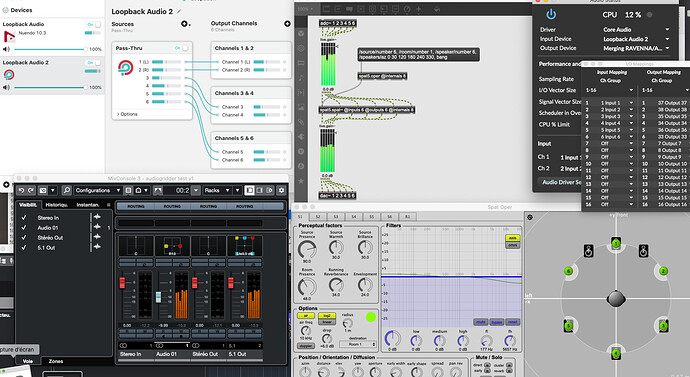
Task: Click the audio power button in Audio Status
Action: (551, 15)
